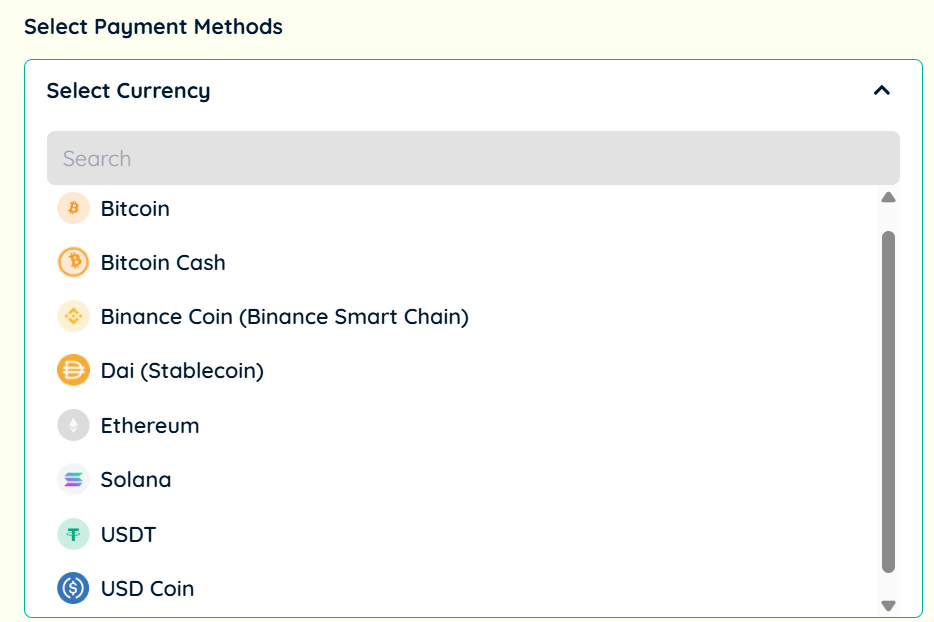
Task: Choose Bitcoin from the currency list
Action: 135,209
